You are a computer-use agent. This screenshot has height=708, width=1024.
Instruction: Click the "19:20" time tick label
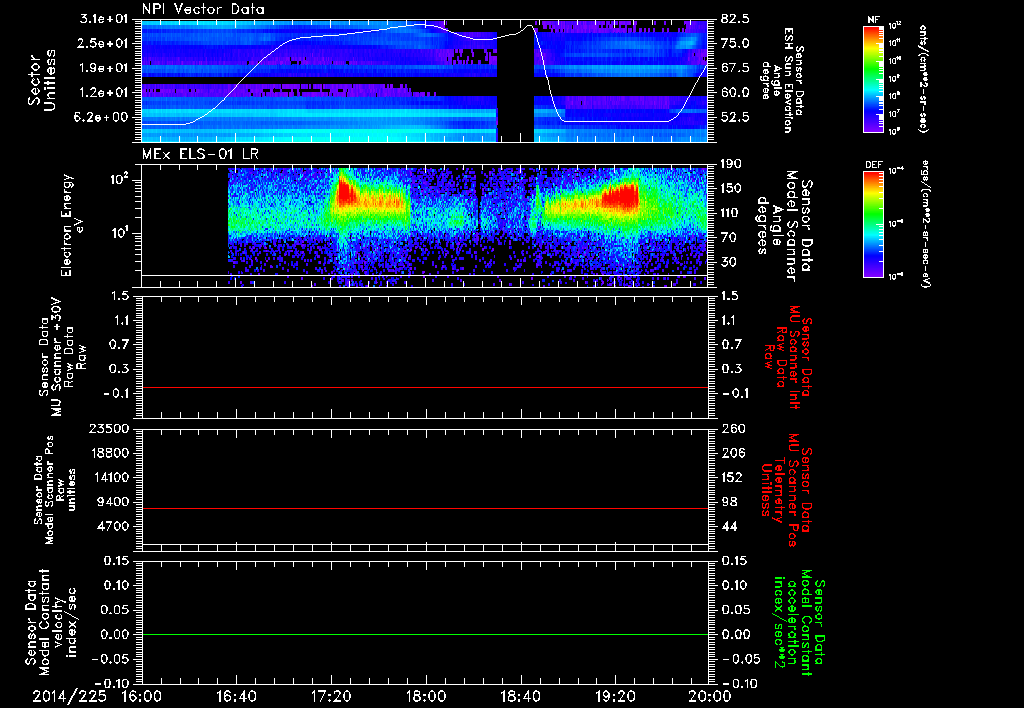pos(615,697)
